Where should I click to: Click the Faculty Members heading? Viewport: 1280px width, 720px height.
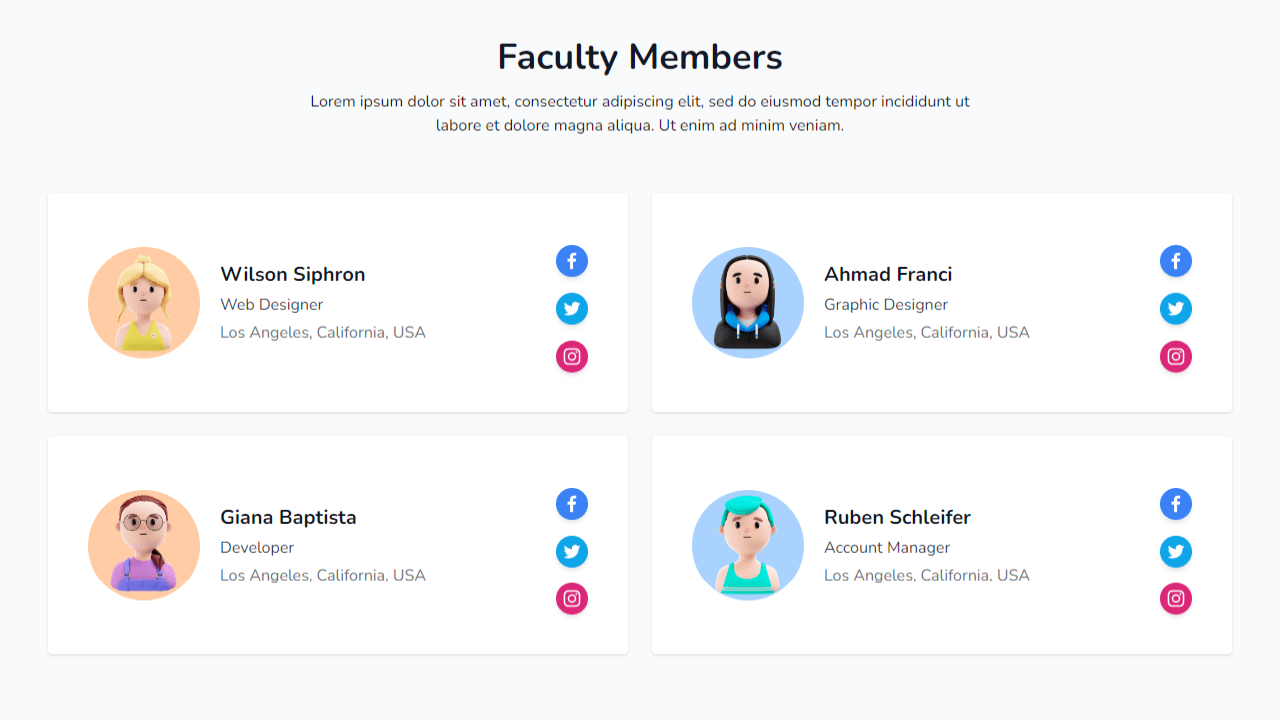(x=640, y=57)
